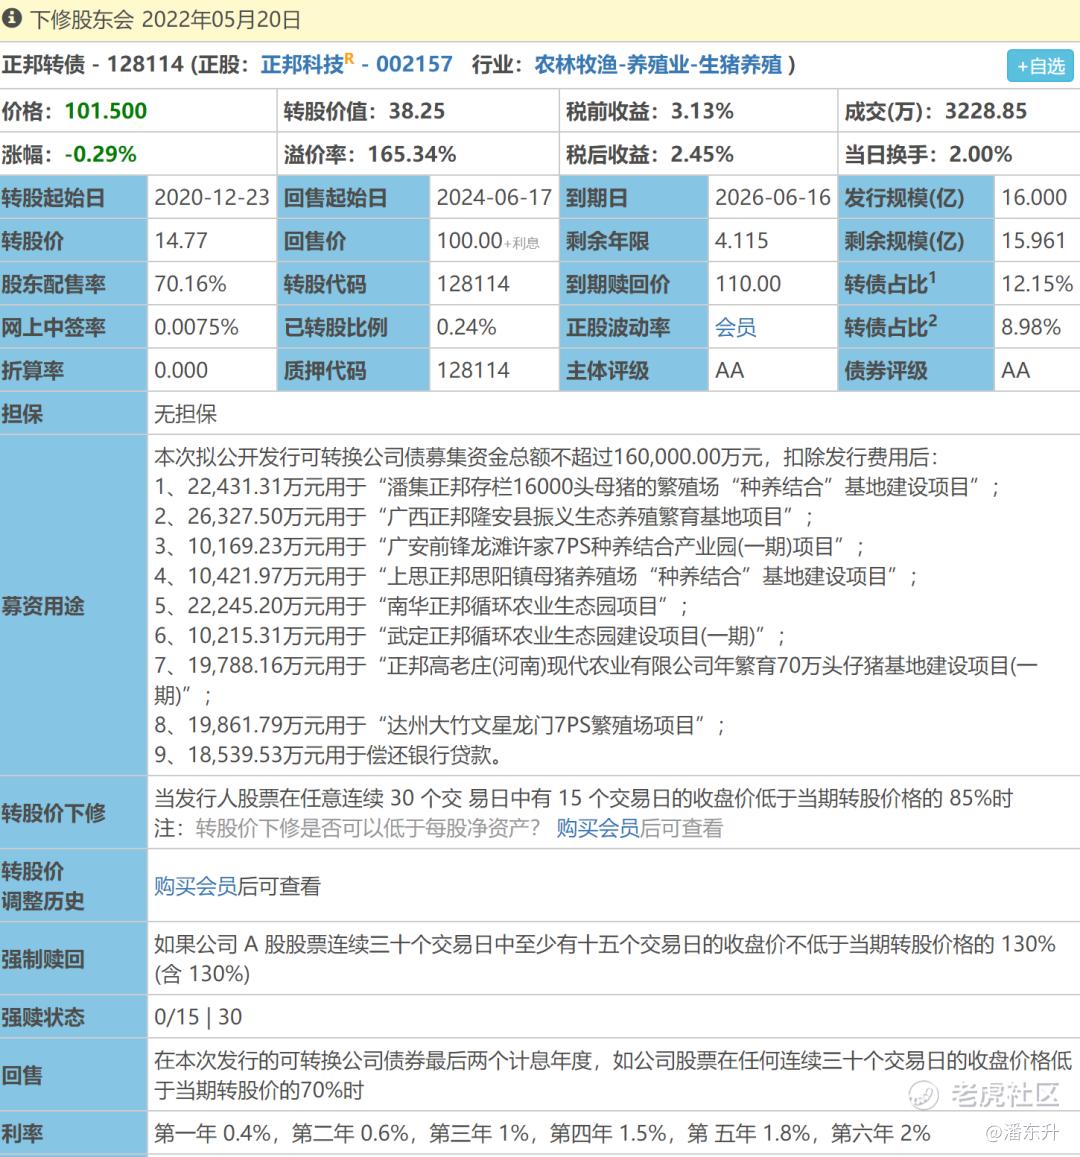Click the 网上中签率 value 0.0075%
The width and height of the screenshot is (1080, 1157).
[x=196, y=327]
